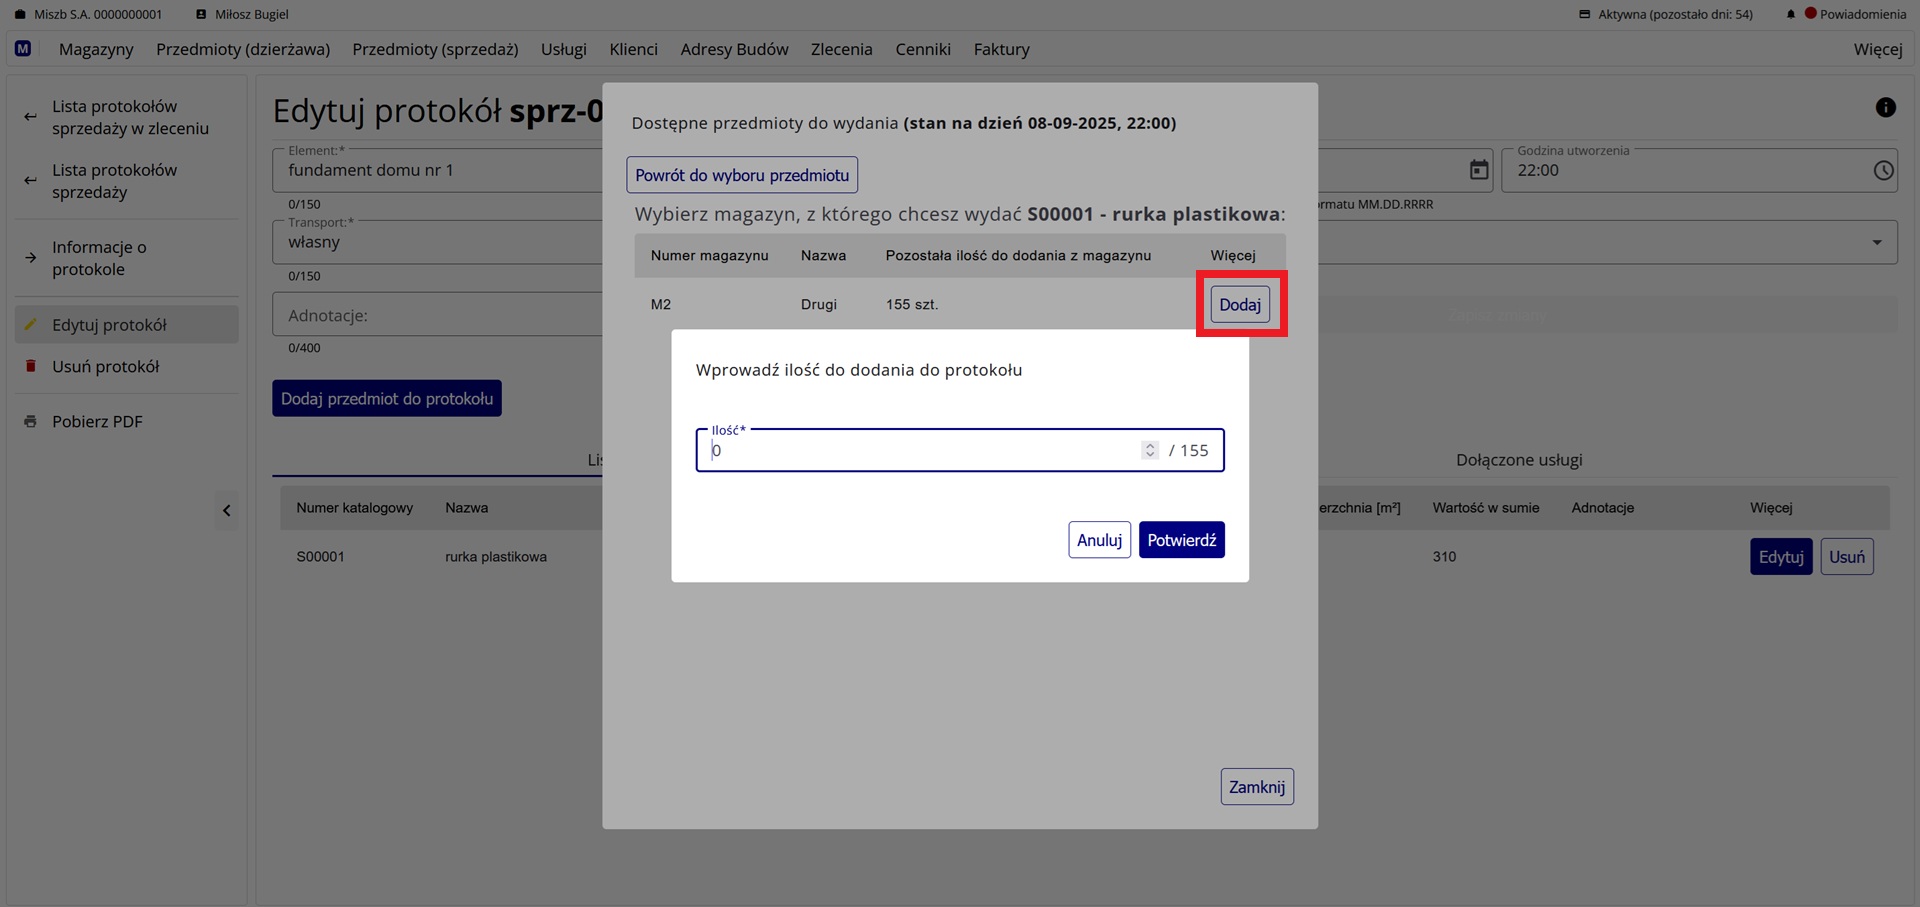1920x907 pixels.
Task: Open the calendar date picker icon
Action: 1478,171
